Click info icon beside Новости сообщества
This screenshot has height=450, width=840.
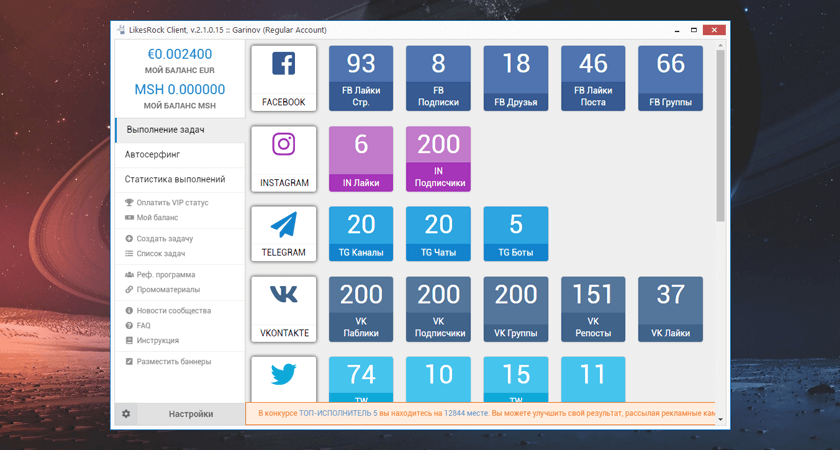click(x=129, y=311)
